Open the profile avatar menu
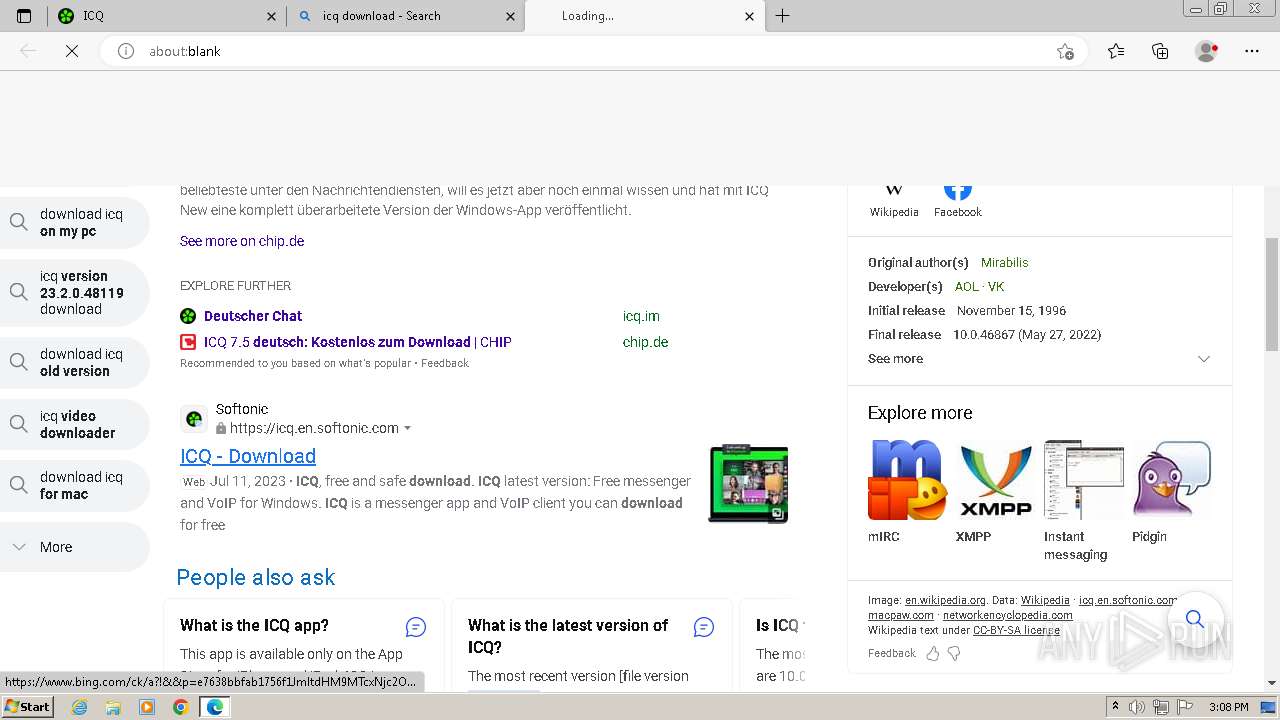Image resolution: width=1280 pixels, height=720 pixels. click(x=1207, y=51)
